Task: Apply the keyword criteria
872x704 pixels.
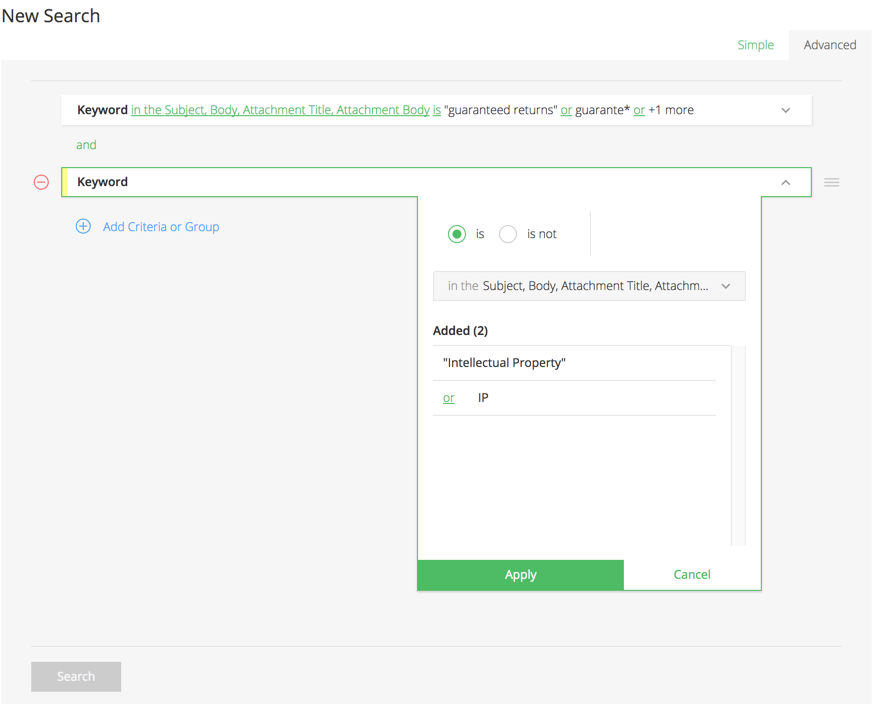Action: 521,574
